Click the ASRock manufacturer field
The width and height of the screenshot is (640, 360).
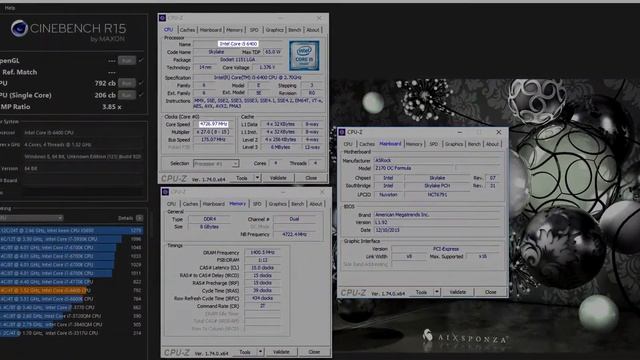438,160
